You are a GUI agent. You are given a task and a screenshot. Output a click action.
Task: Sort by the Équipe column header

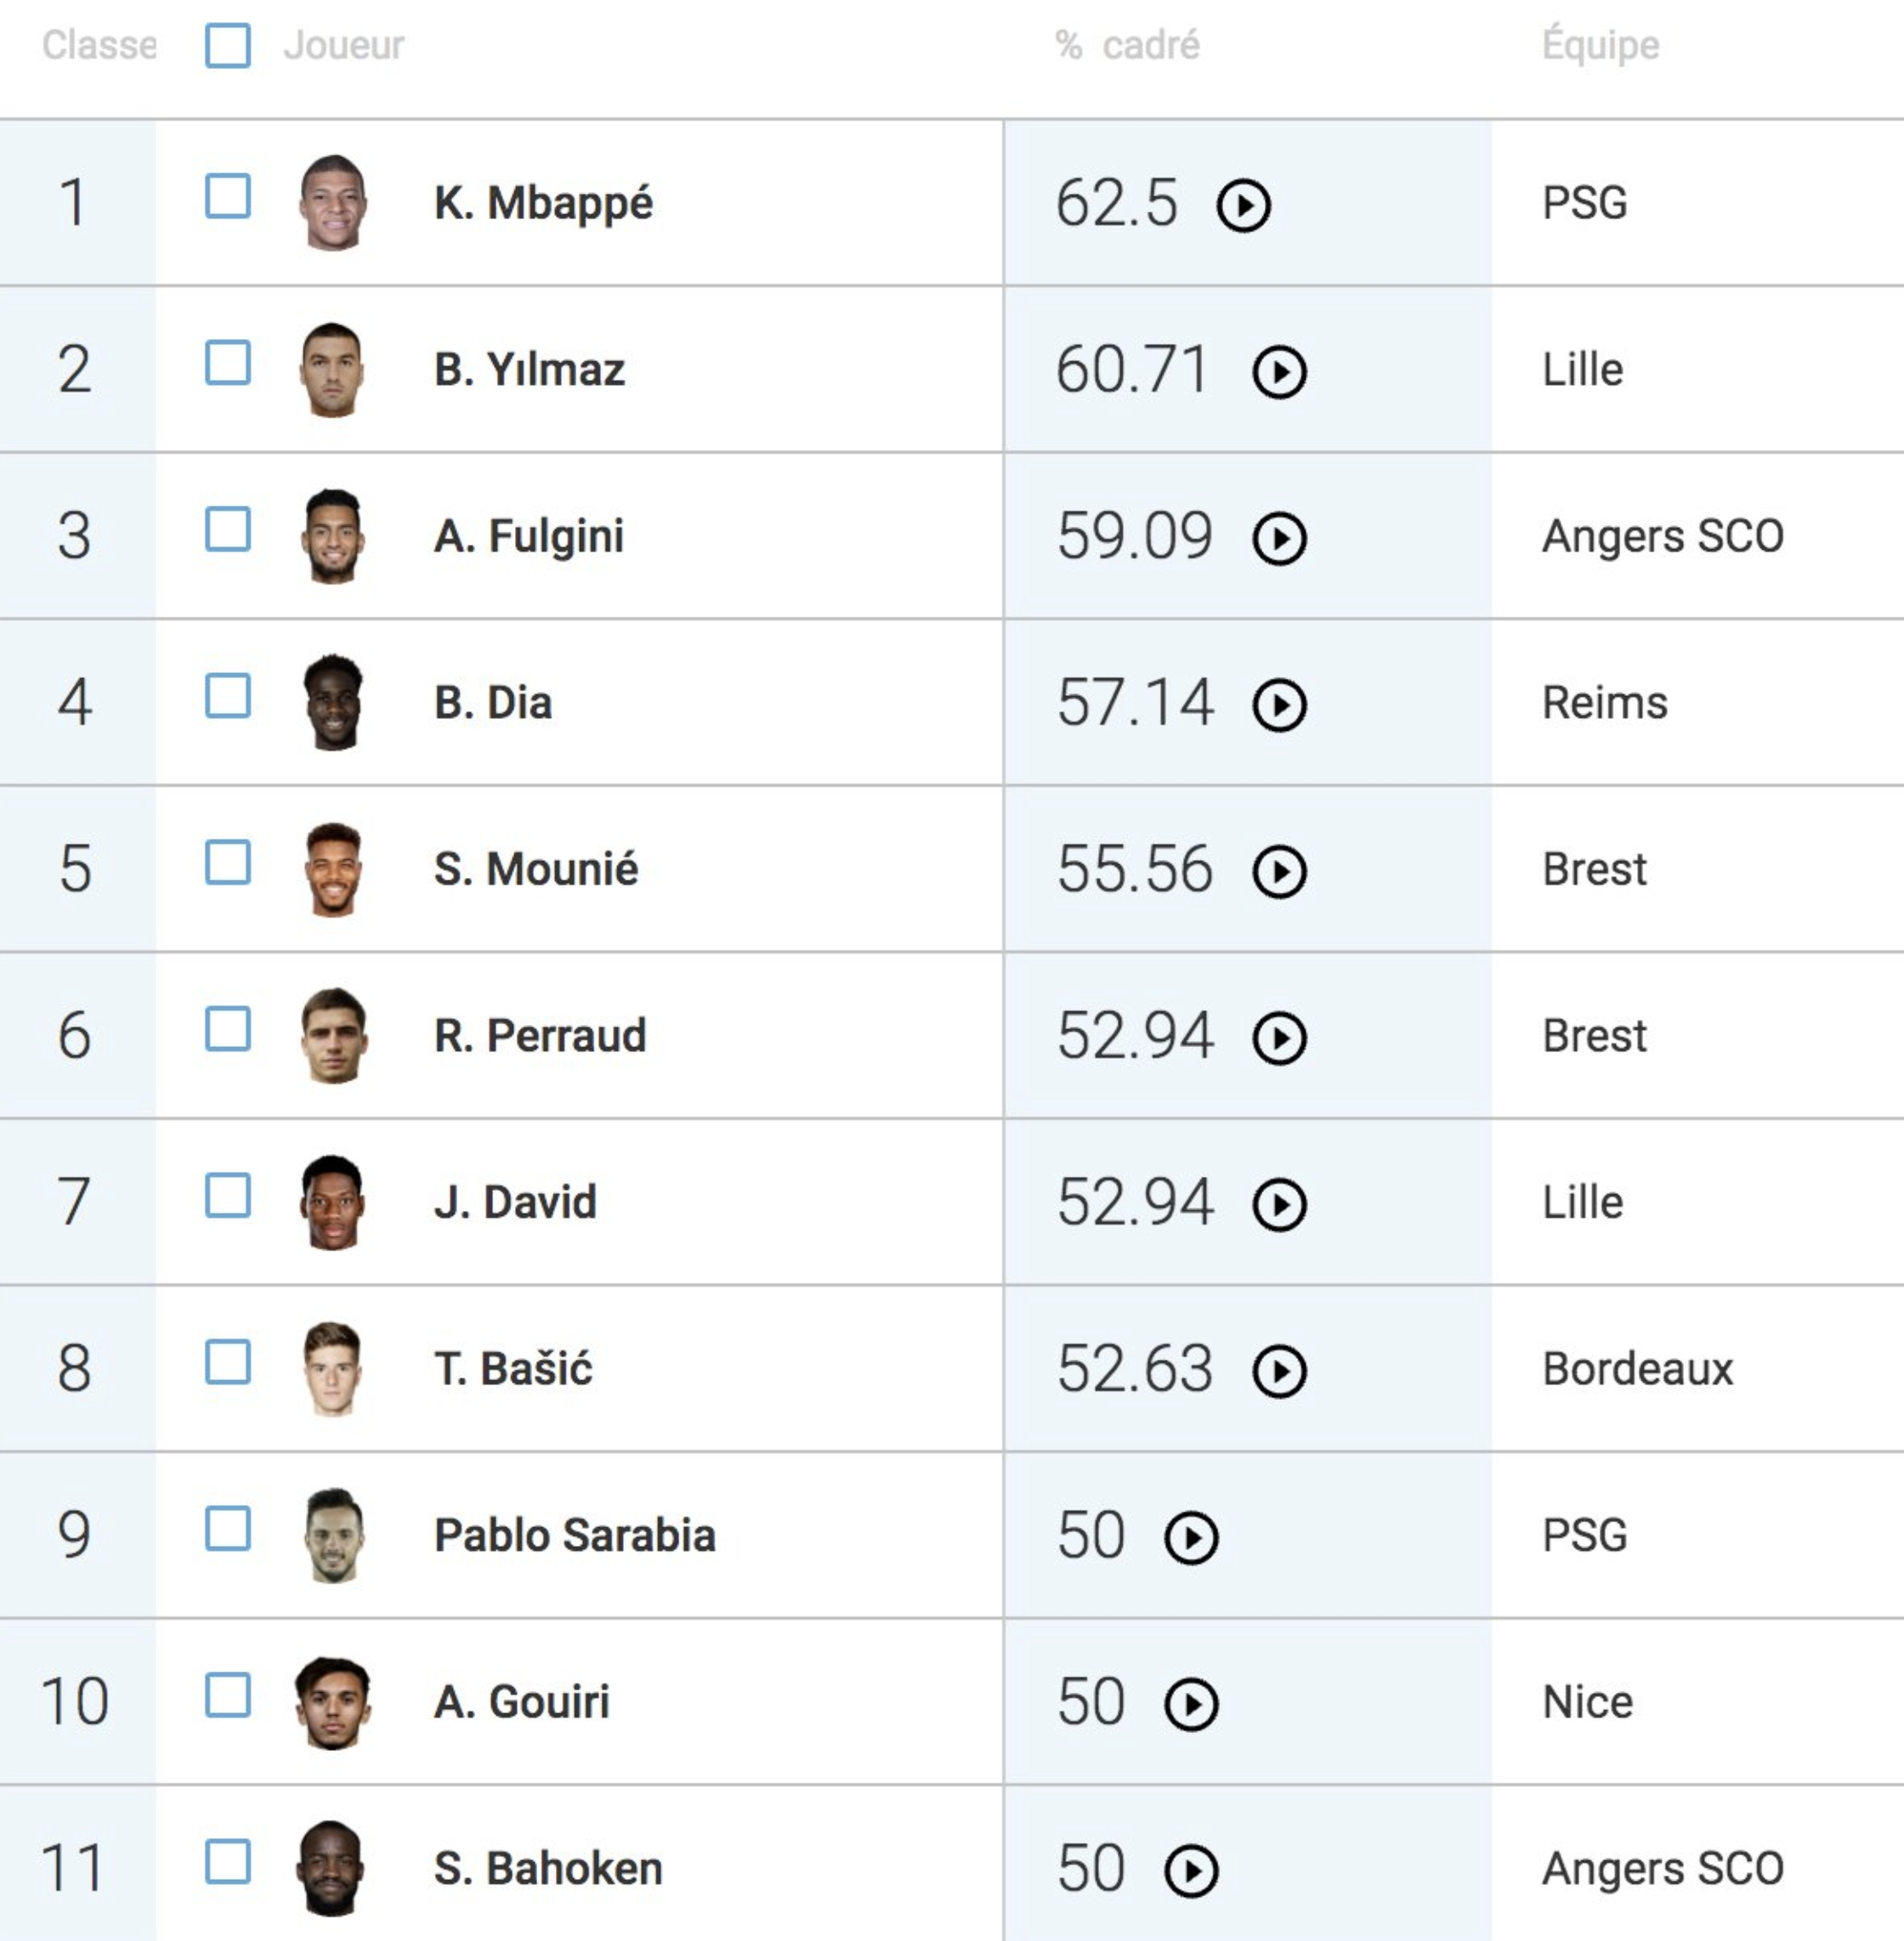tap(1601, 45)
